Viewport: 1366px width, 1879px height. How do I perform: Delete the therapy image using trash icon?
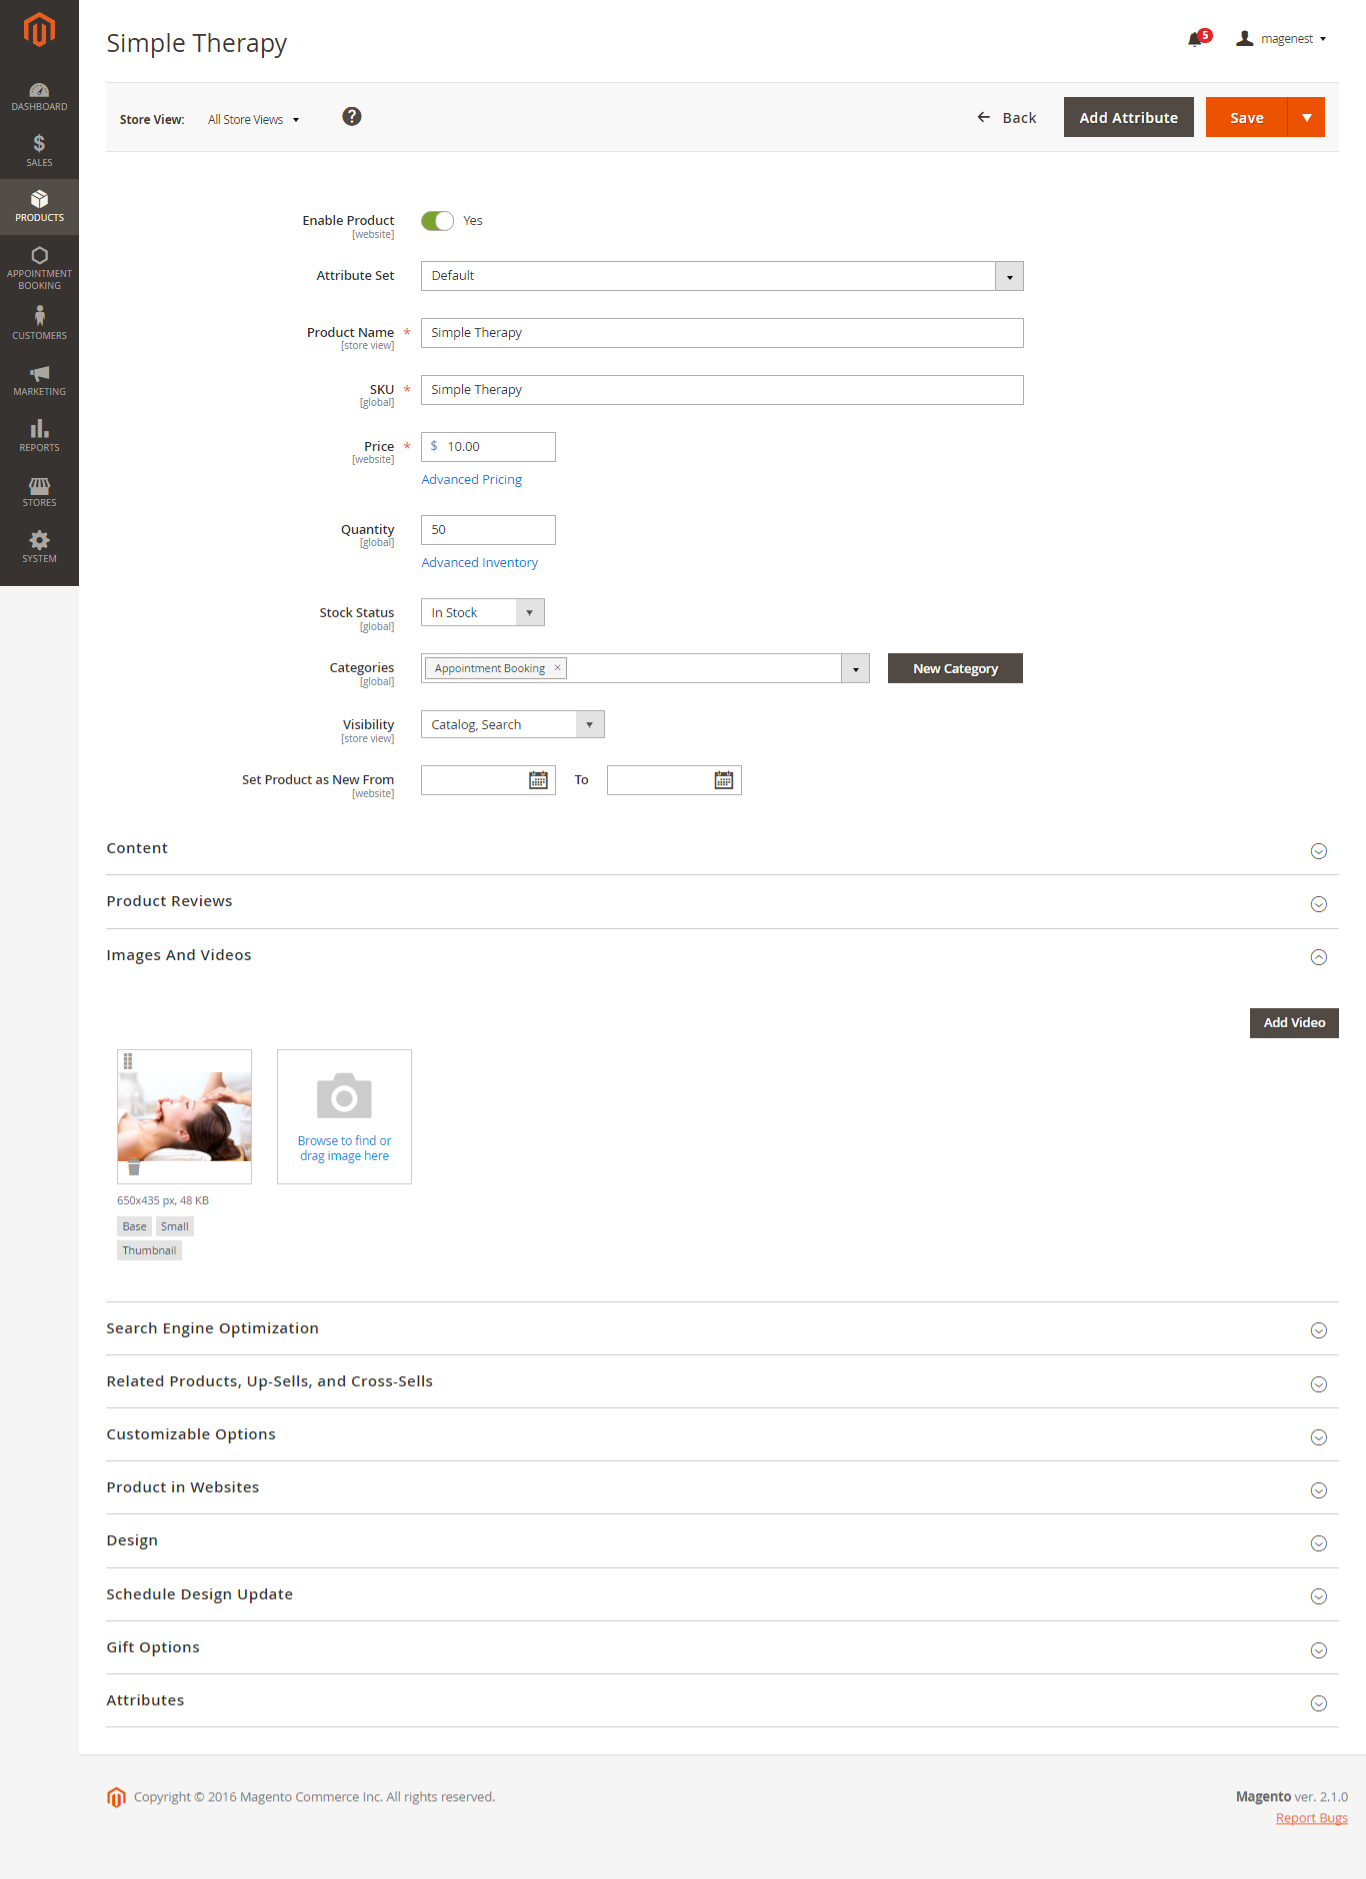coord(134,1168)
